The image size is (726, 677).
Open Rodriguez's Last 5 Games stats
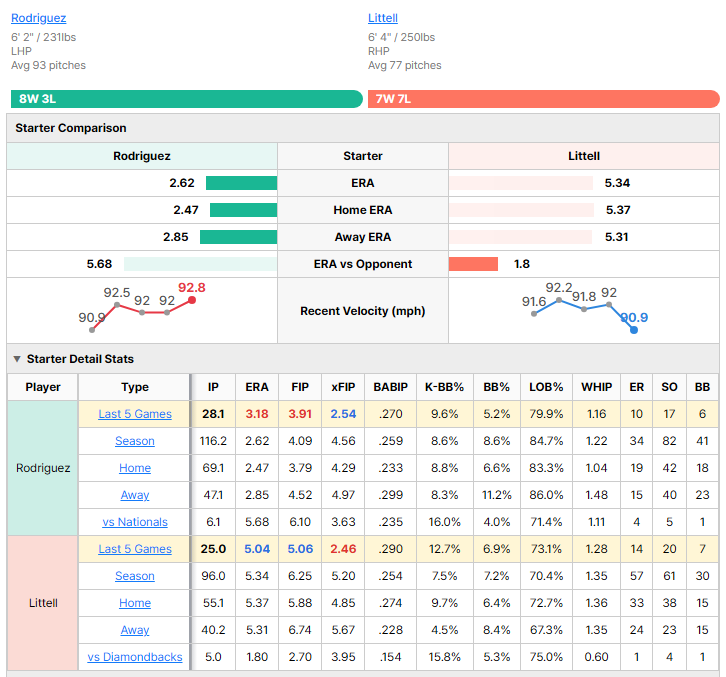[135, 414]
